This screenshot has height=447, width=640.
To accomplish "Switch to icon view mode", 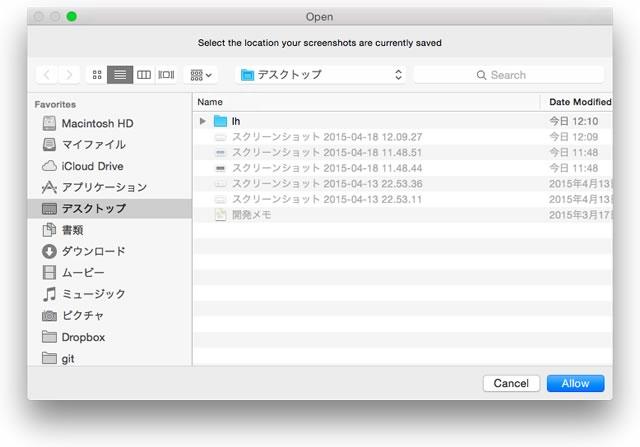I will click(x=97, y=75).
